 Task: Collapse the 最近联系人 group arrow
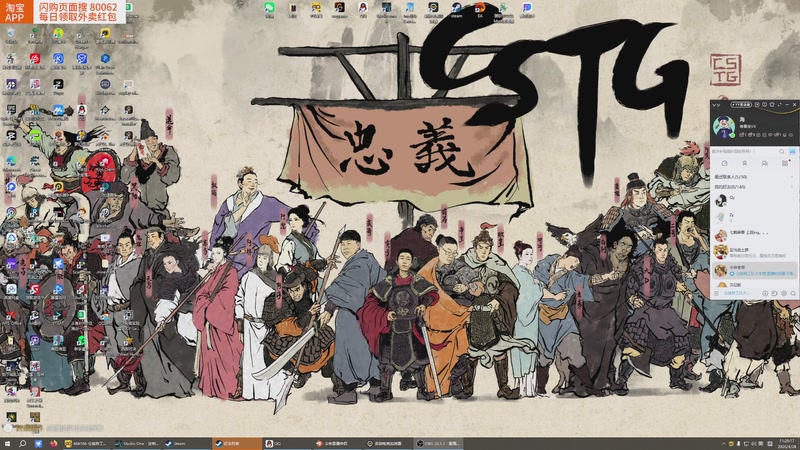[792, 177]
